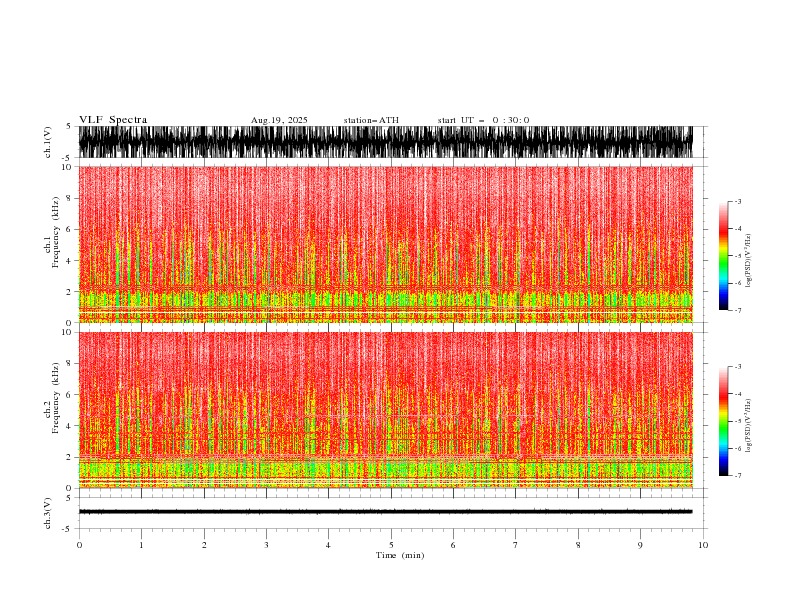
Task: Click time axis tick label 5
Action: pos(391,545)
